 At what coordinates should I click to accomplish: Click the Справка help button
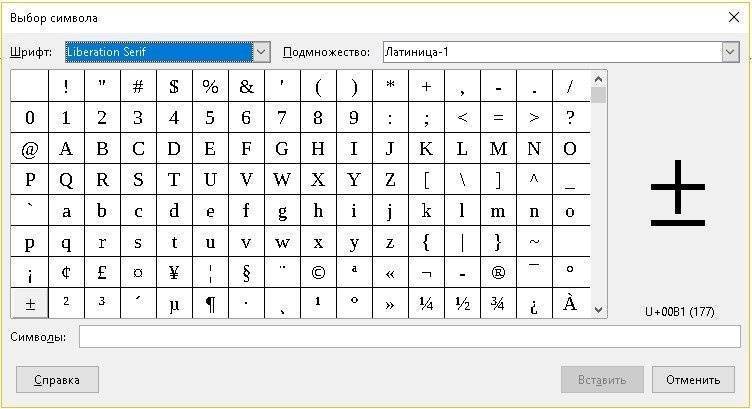tap(57, 380)
